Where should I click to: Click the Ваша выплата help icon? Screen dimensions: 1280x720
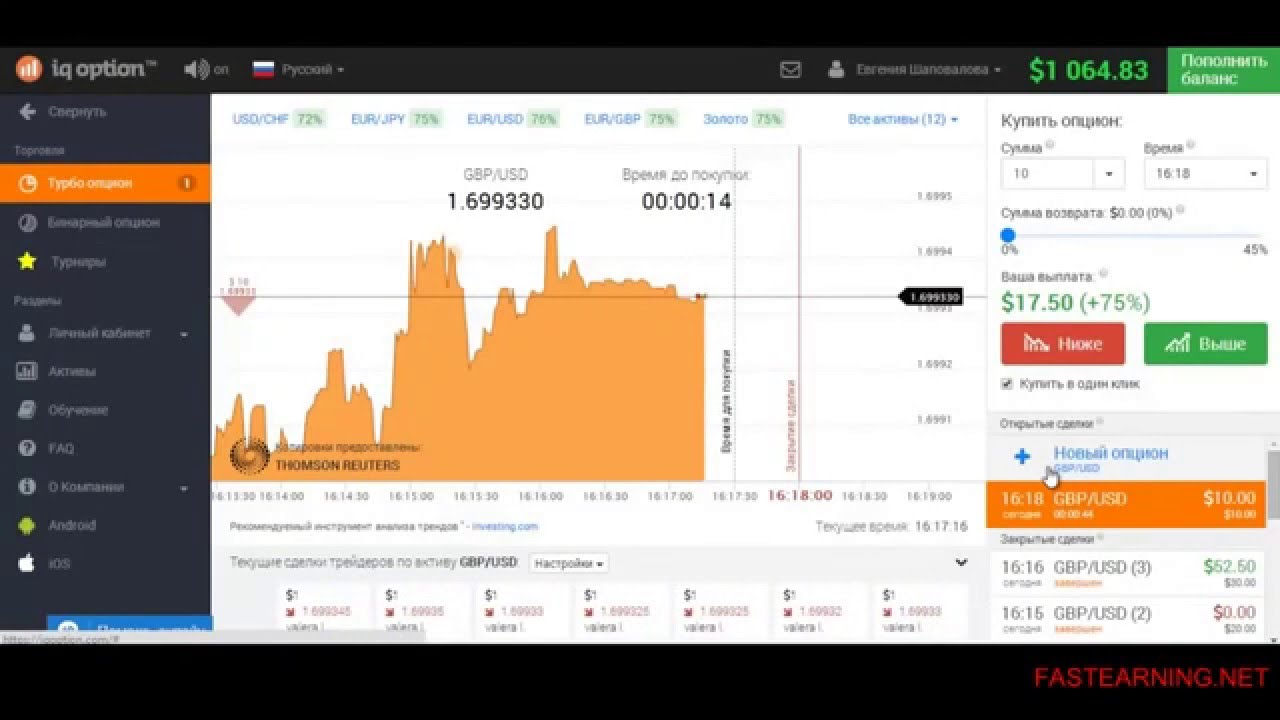pos(1103,273)
